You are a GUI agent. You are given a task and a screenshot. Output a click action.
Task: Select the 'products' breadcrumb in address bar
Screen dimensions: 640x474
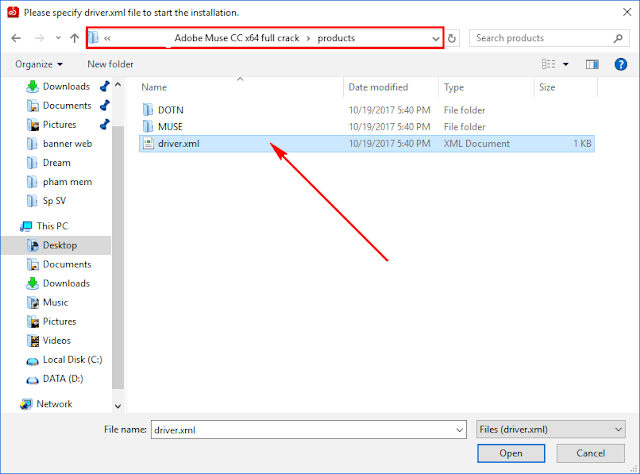[336, 38]
